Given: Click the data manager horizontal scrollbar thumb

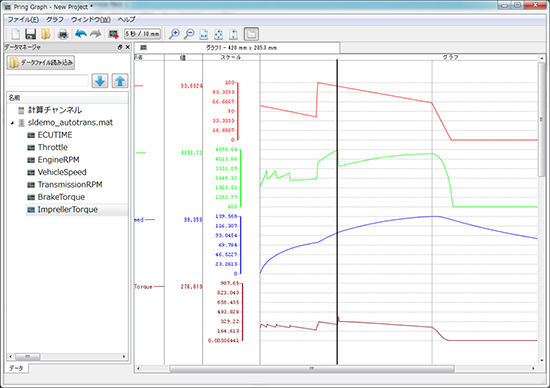Looking at the screenshot, I should click(28, 357).
